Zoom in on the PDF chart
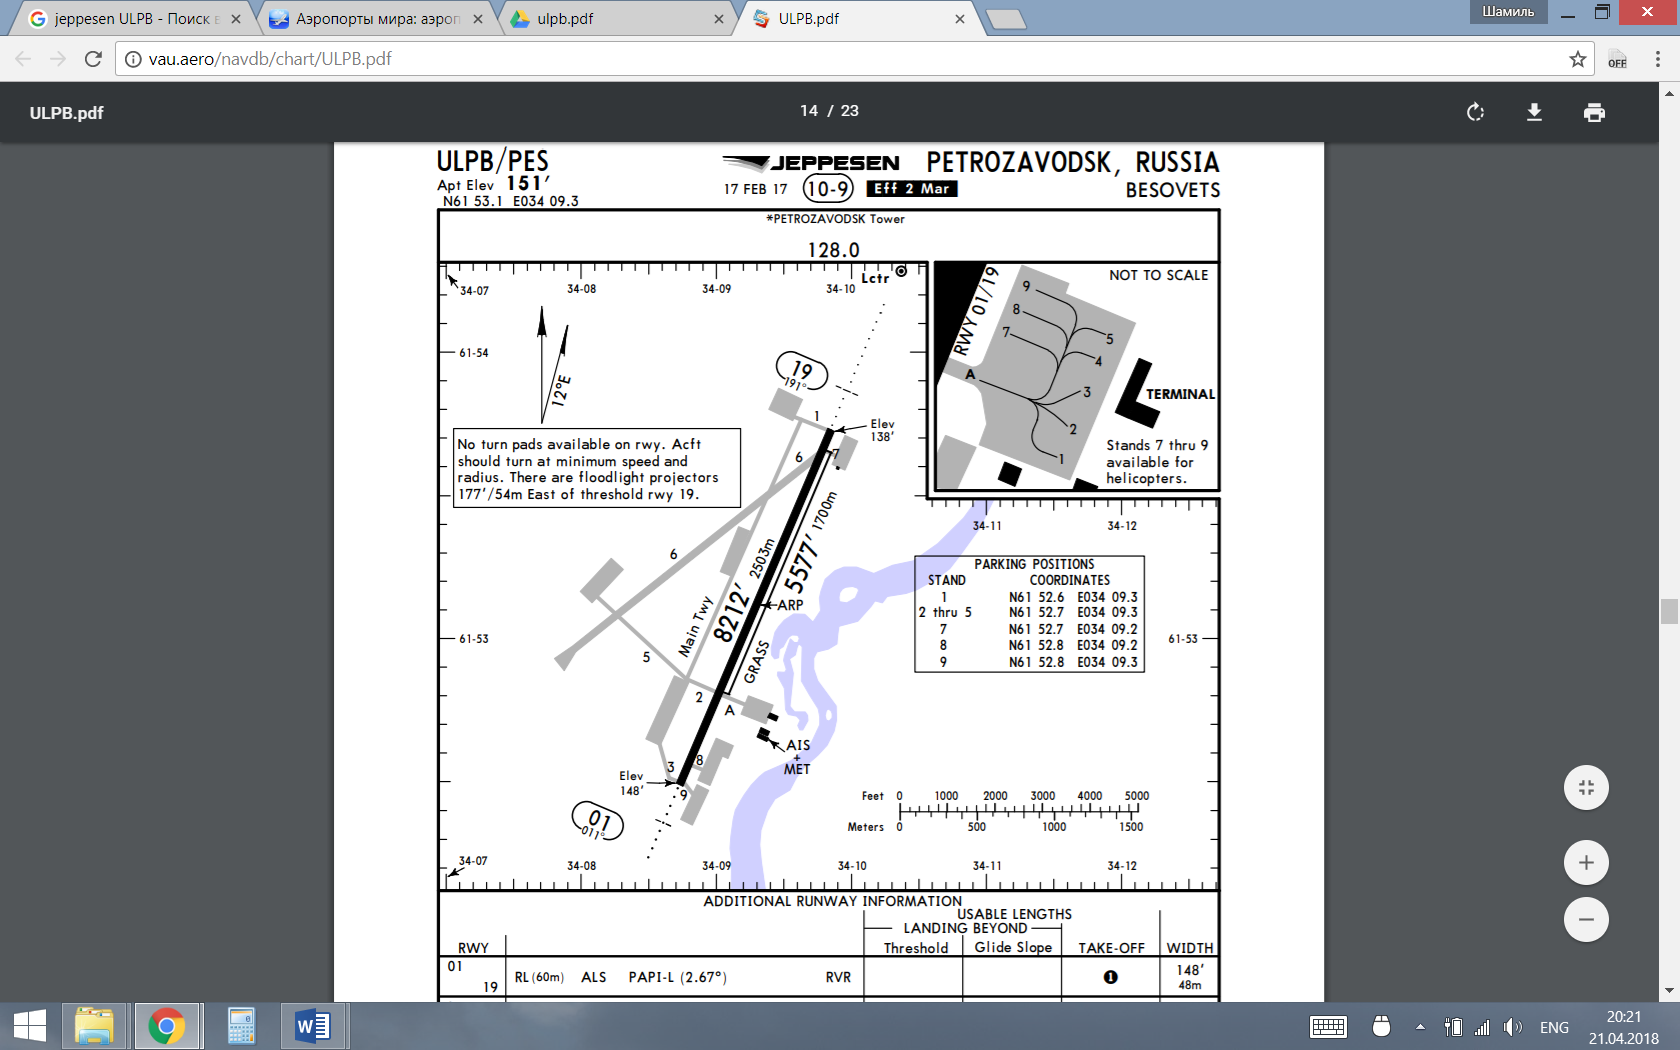 coord(1586,862)
